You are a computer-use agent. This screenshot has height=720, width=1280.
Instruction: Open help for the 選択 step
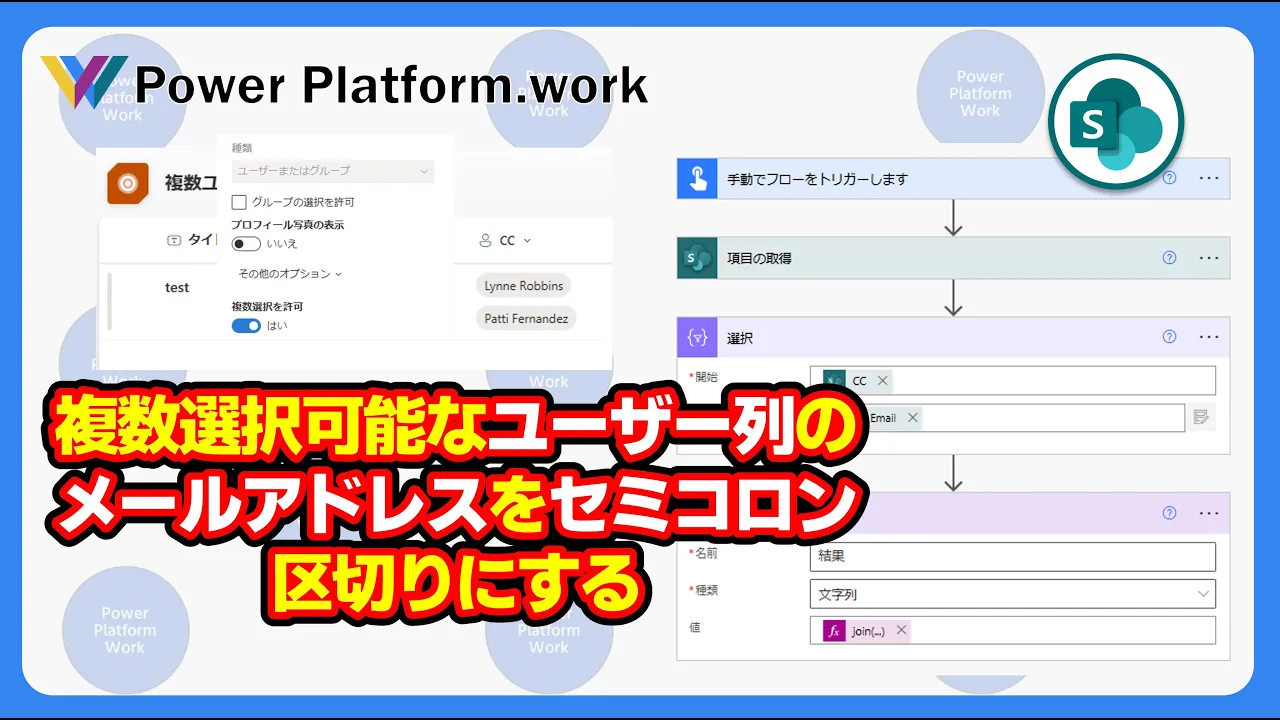[x=1169, y=337]
